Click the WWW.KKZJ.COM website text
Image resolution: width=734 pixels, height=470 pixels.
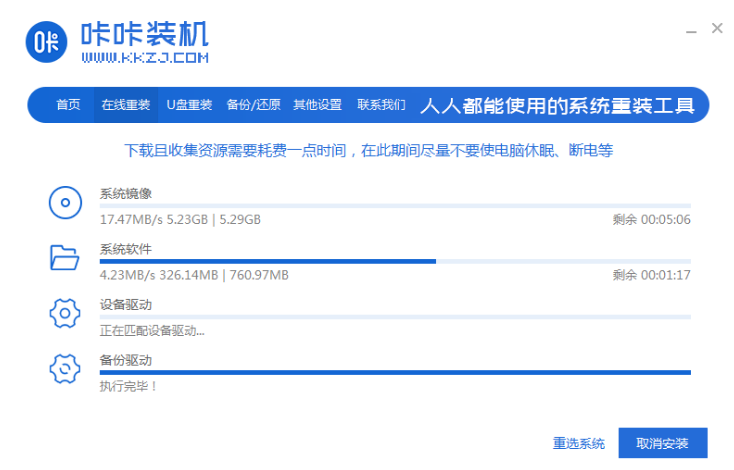(x=144, y=59)
